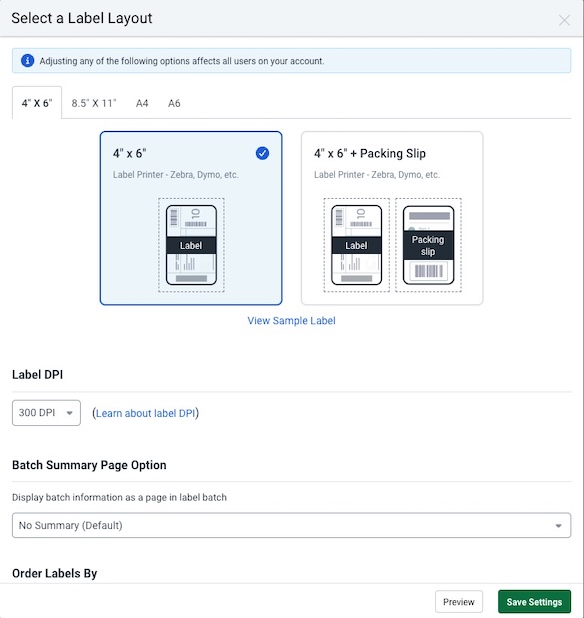Select the A6 tab
Image resolution: width=584 pixels, height=618 pixels.
click(174, 103)
